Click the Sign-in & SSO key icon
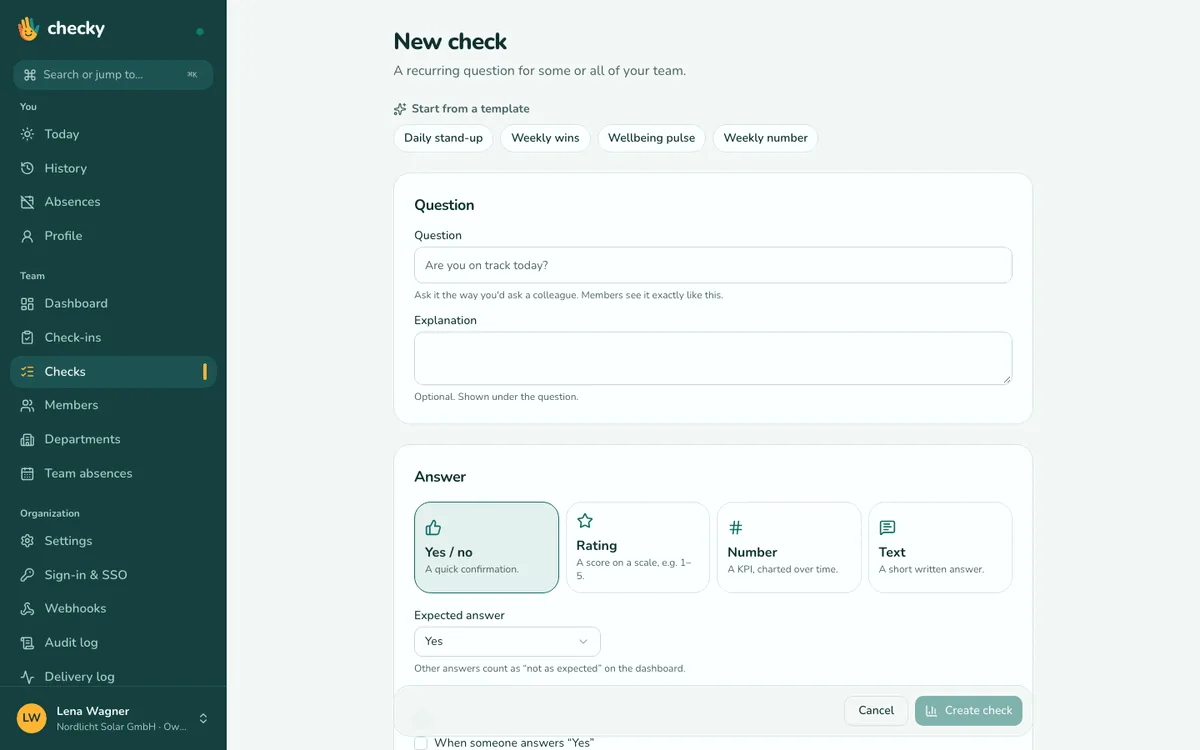 coord(27,575)
